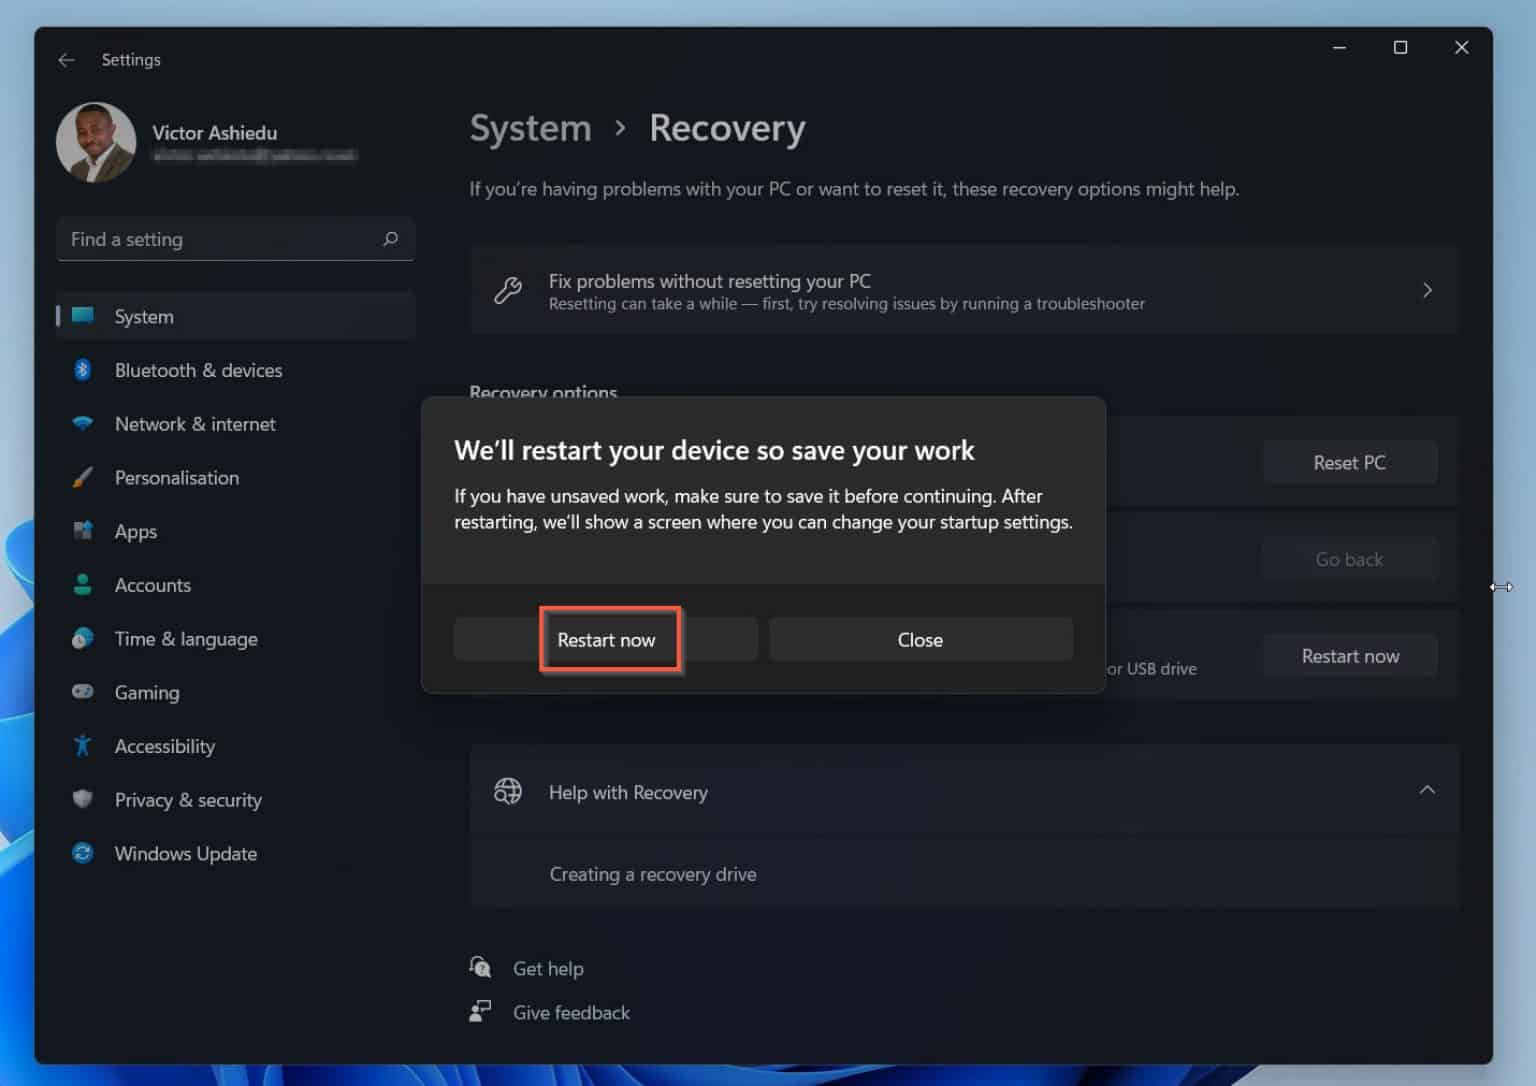Click the Accounts icon
Screen dimensions: 1536x1086
click(x=83, y=585)
